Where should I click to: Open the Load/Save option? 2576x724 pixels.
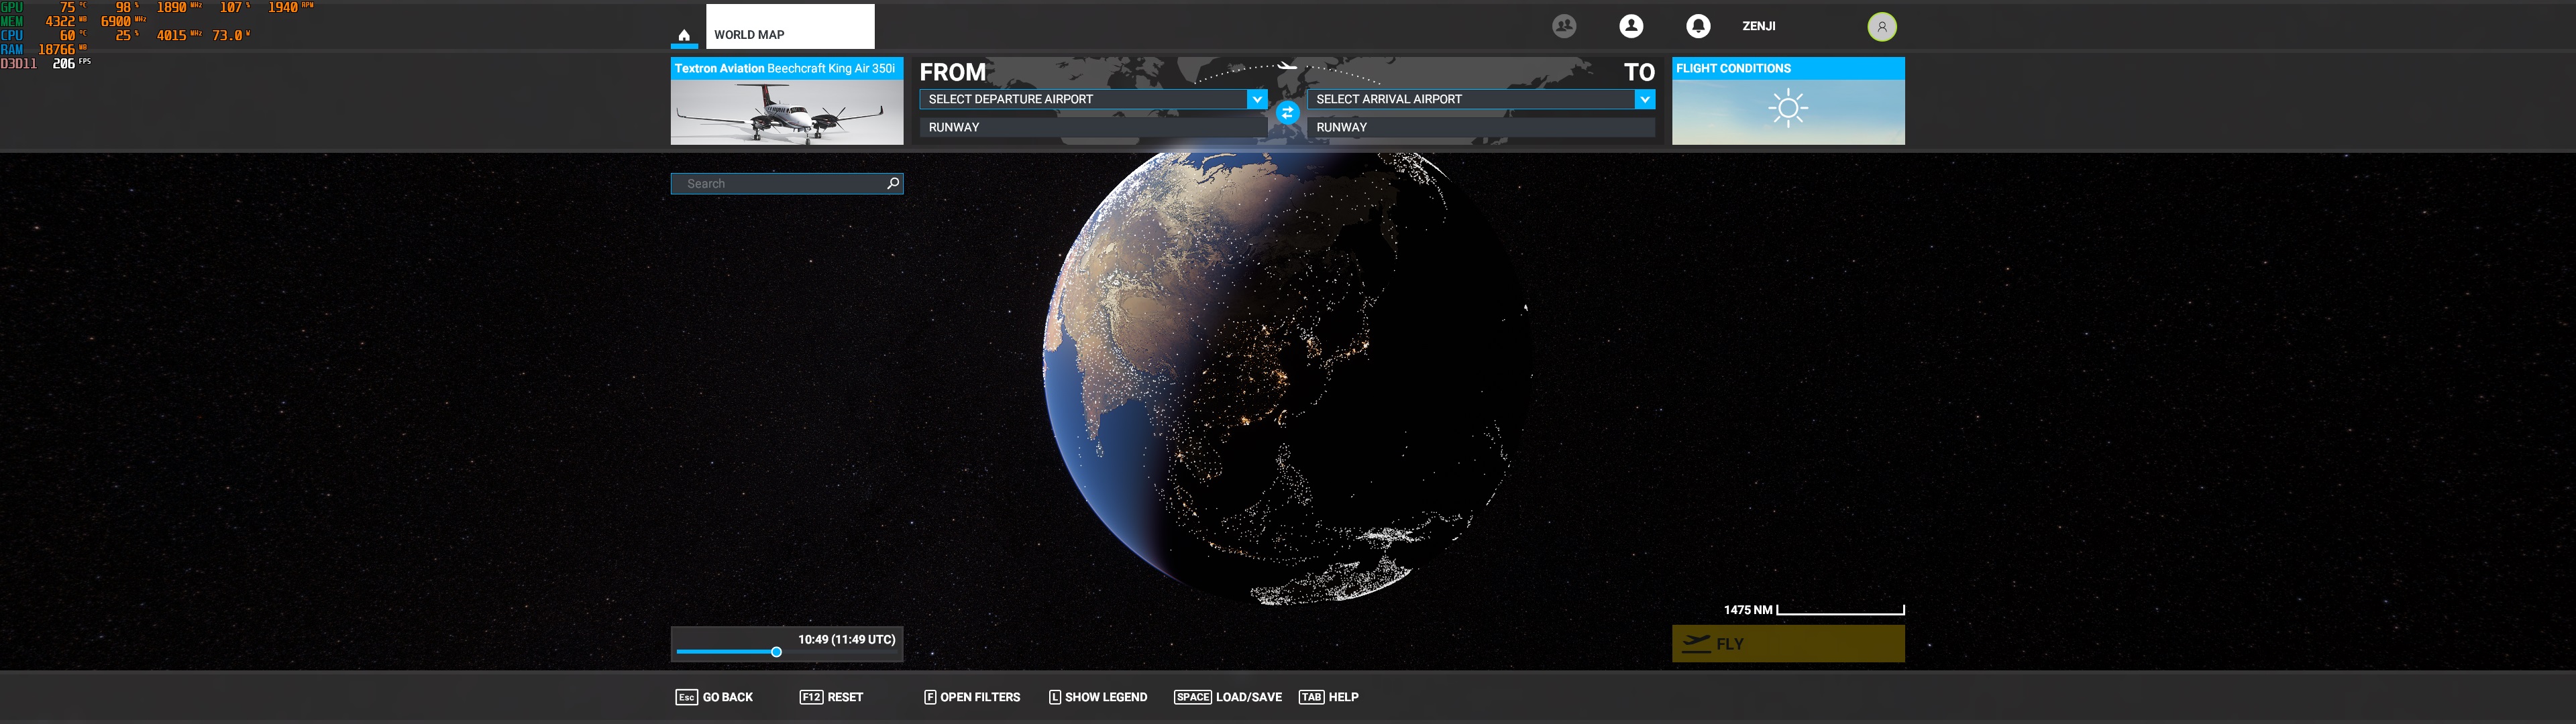(x=1228, y=697)
